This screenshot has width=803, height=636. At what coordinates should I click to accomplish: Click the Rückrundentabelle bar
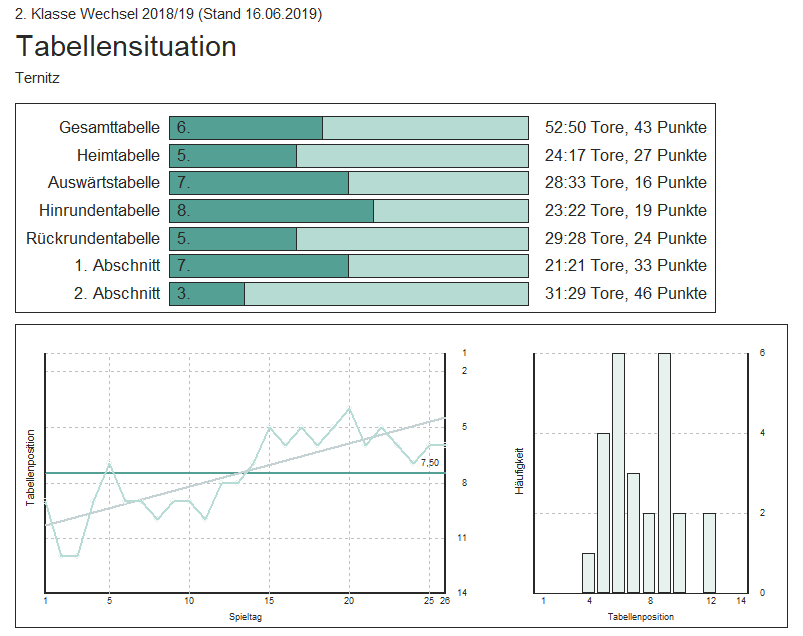[x=348, y=239]
